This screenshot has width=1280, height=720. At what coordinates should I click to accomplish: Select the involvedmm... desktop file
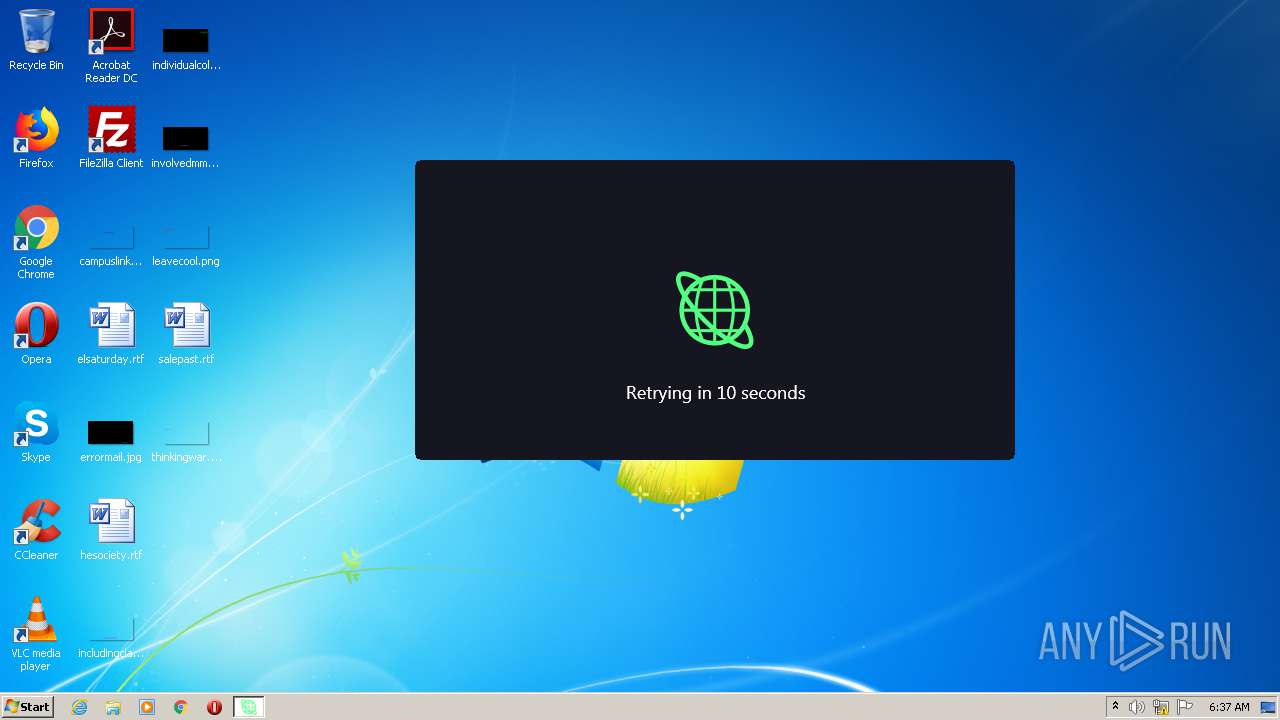[x=186, y=146]
